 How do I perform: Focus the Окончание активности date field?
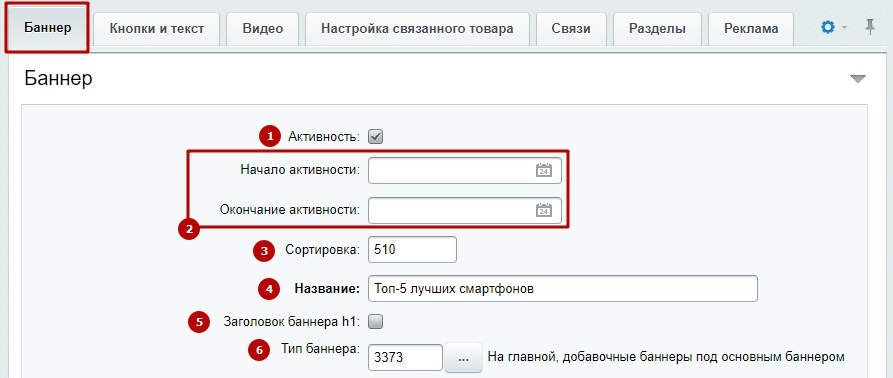point(465,211)
